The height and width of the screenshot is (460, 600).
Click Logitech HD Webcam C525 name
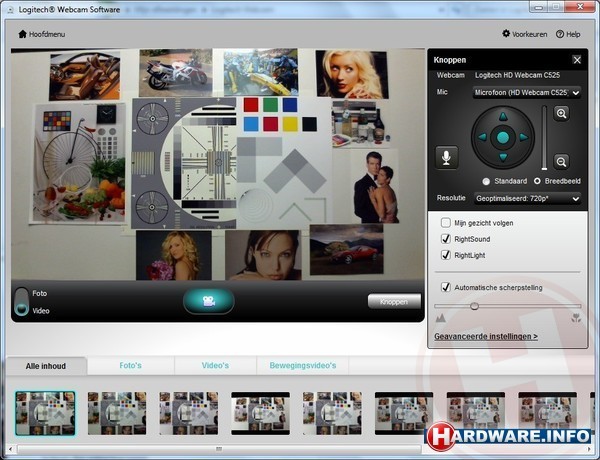click(517, 75)
